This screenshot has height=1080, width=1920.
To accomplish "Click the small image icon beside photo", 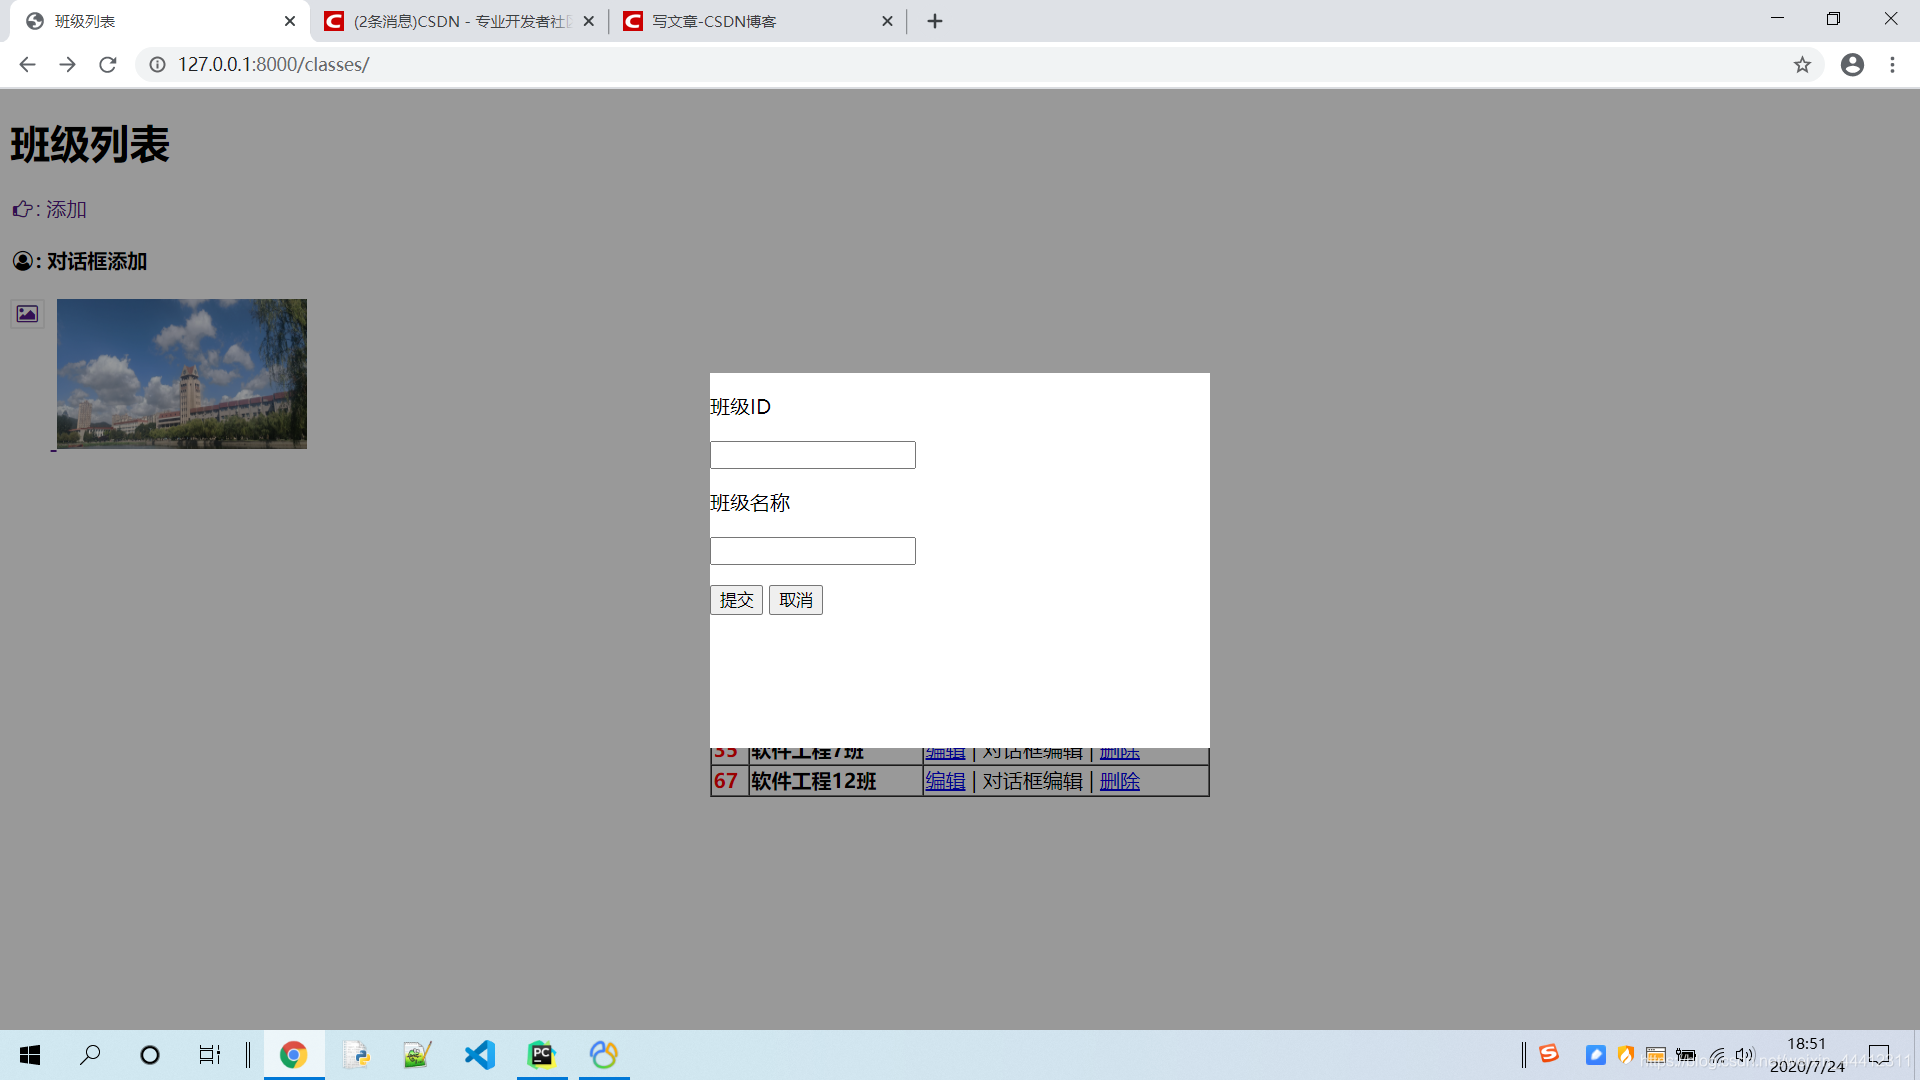I will click(x=27, y=314).
